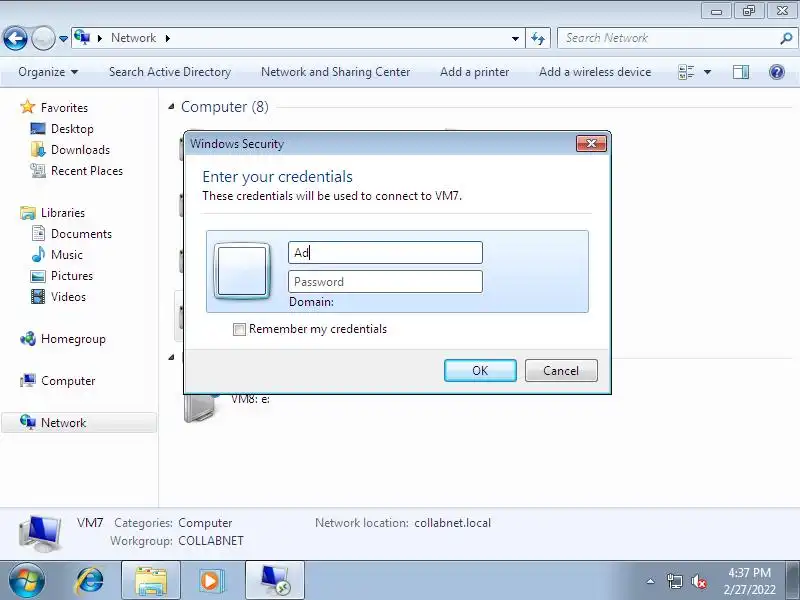Show hidden tray icons arrow
The image size is (800, 600).
click(651, 581)
